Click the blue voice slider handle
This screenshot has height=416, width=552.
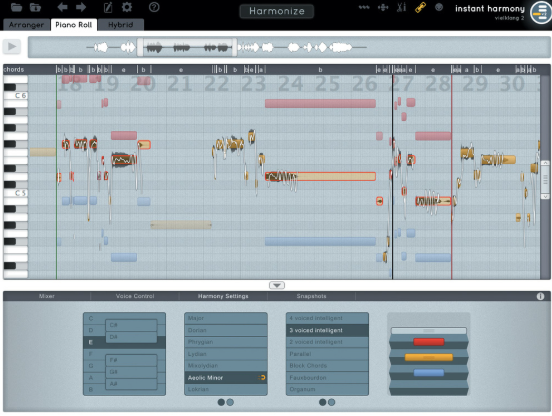[x=428, y=373]
